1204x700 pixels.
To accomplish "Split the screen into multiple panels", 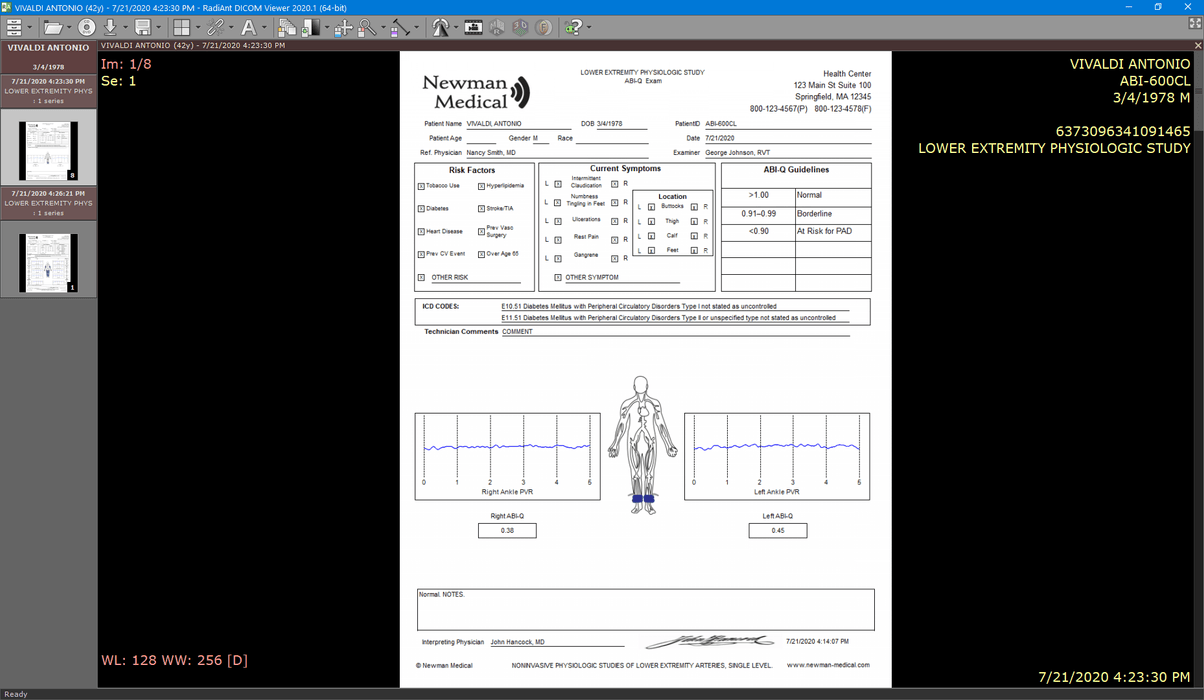I will pyautogui.click(x=181, y=27).
